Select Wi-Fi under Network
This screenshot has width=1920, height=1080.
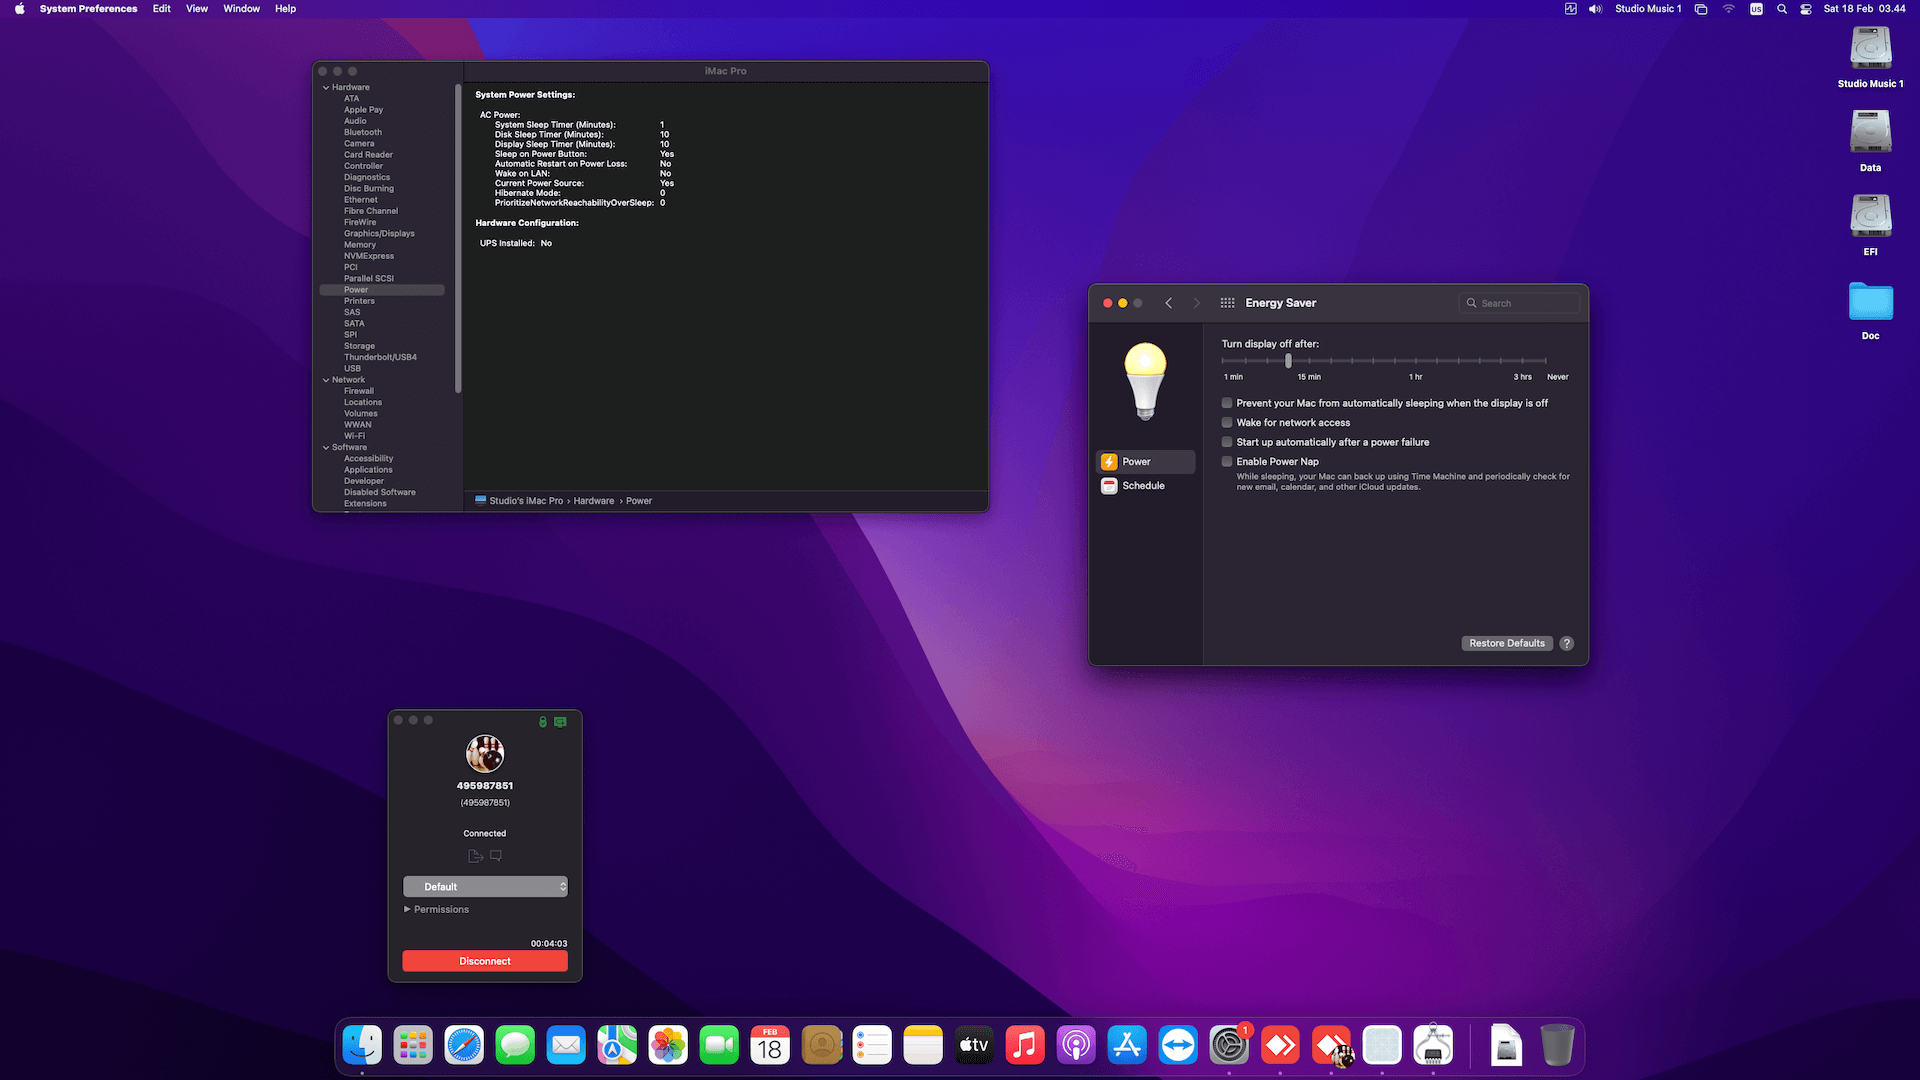(x=354, y=437)
